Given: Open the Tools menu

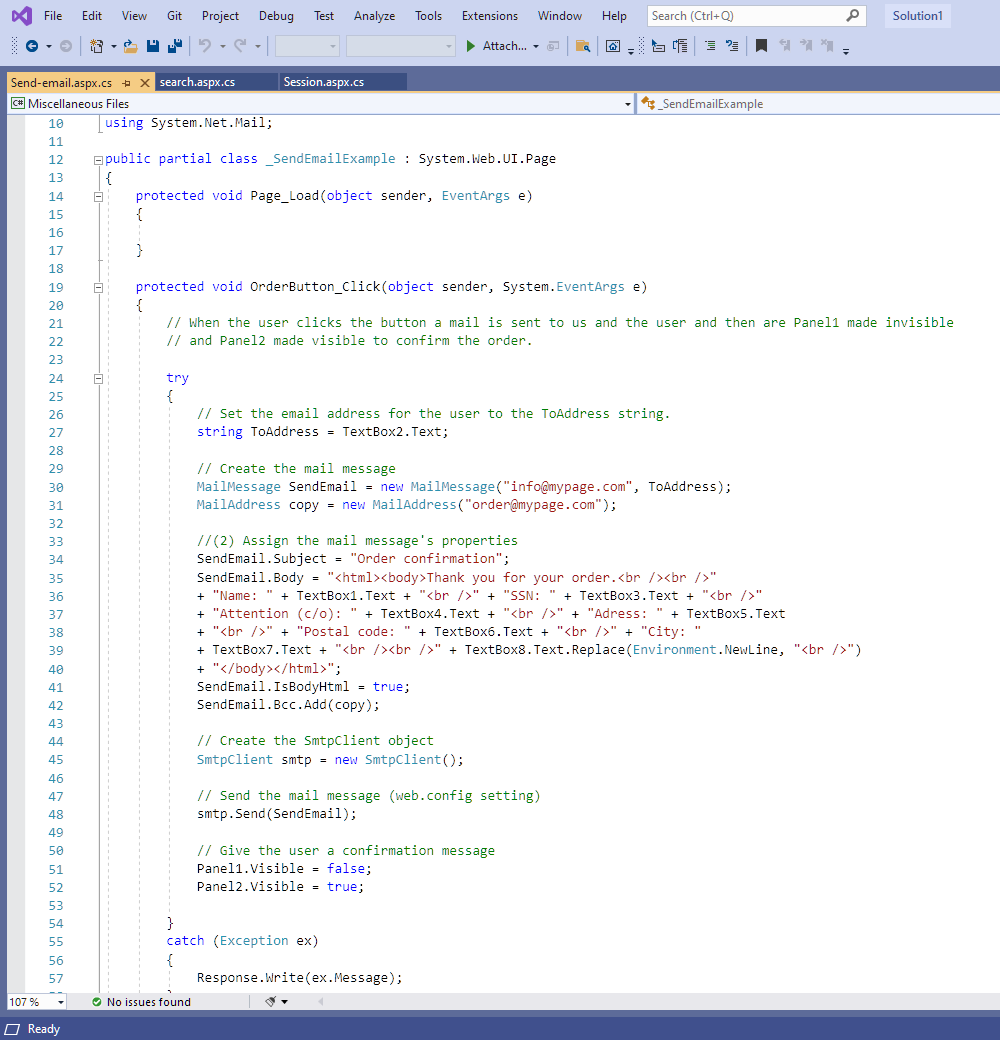Looking at the screenshot, I should (428, 15).
